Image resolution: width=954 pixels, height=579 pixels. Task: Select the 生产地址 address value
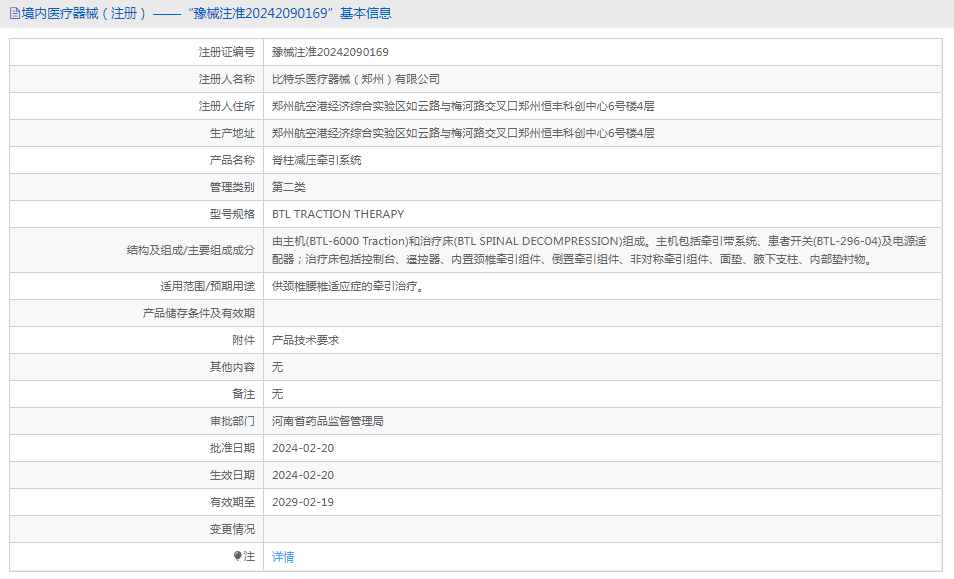click(x=463, y=133)
